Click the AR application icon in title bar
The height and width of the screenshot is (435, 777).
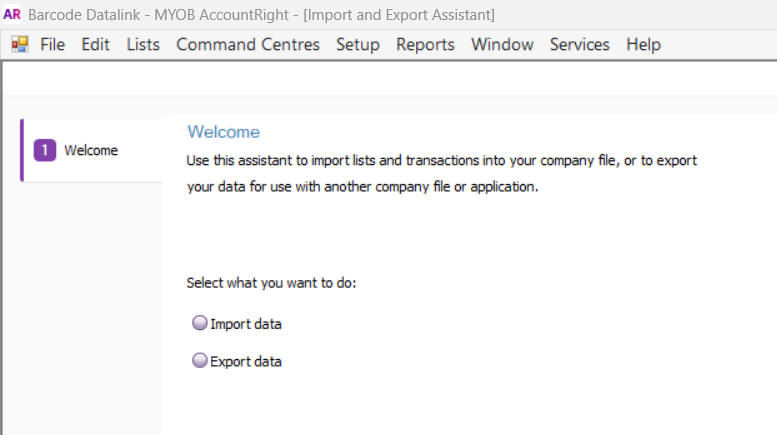(x=12, y=14)
